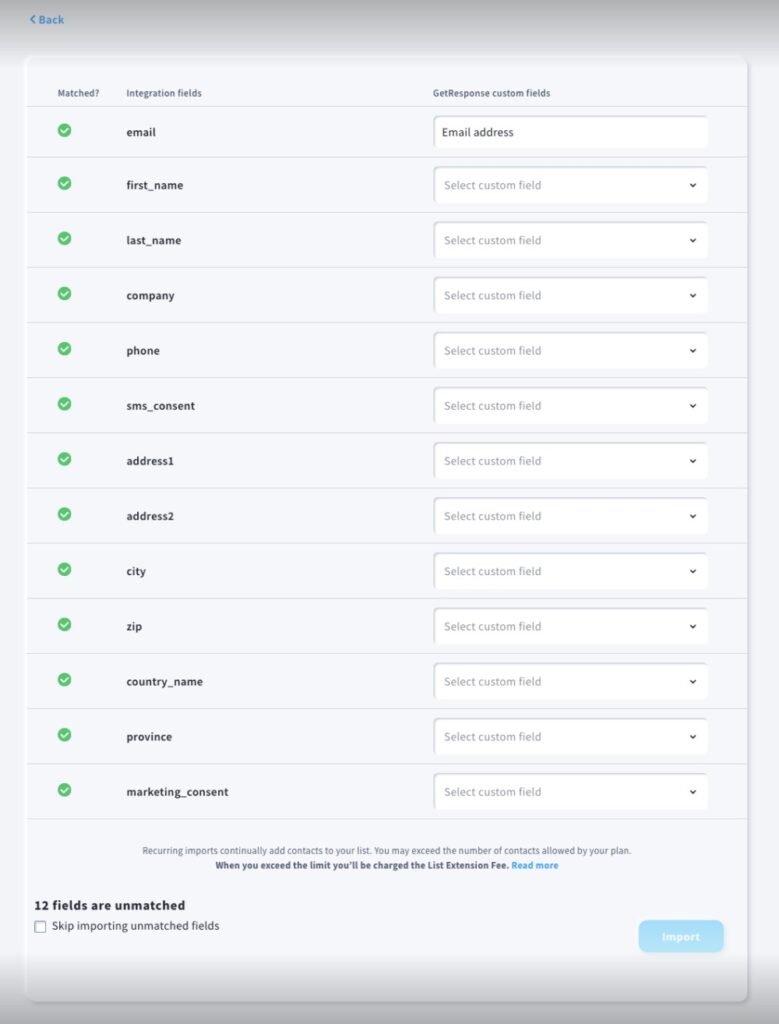Viewport: 779px width, 1024px height.
Task: Open the custom field dropdown for last_name
Action: (570, 240)
